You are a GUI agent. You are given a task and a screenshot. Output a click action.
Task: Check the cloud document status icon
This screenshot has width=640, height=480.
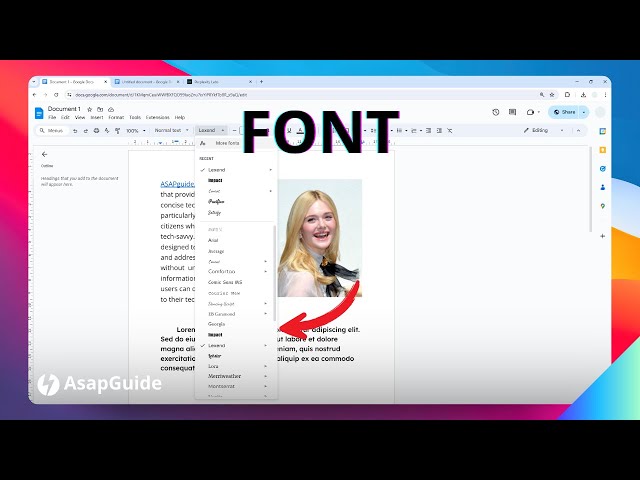pos(111,109)
